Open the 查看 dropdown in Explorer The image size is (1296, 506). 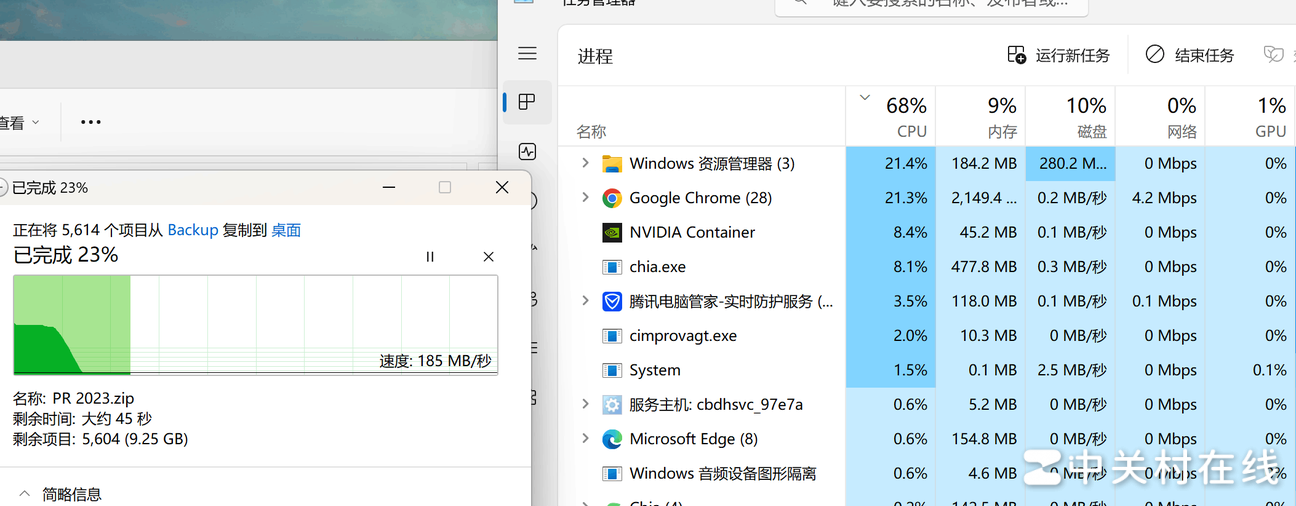[x=20, y=122]
